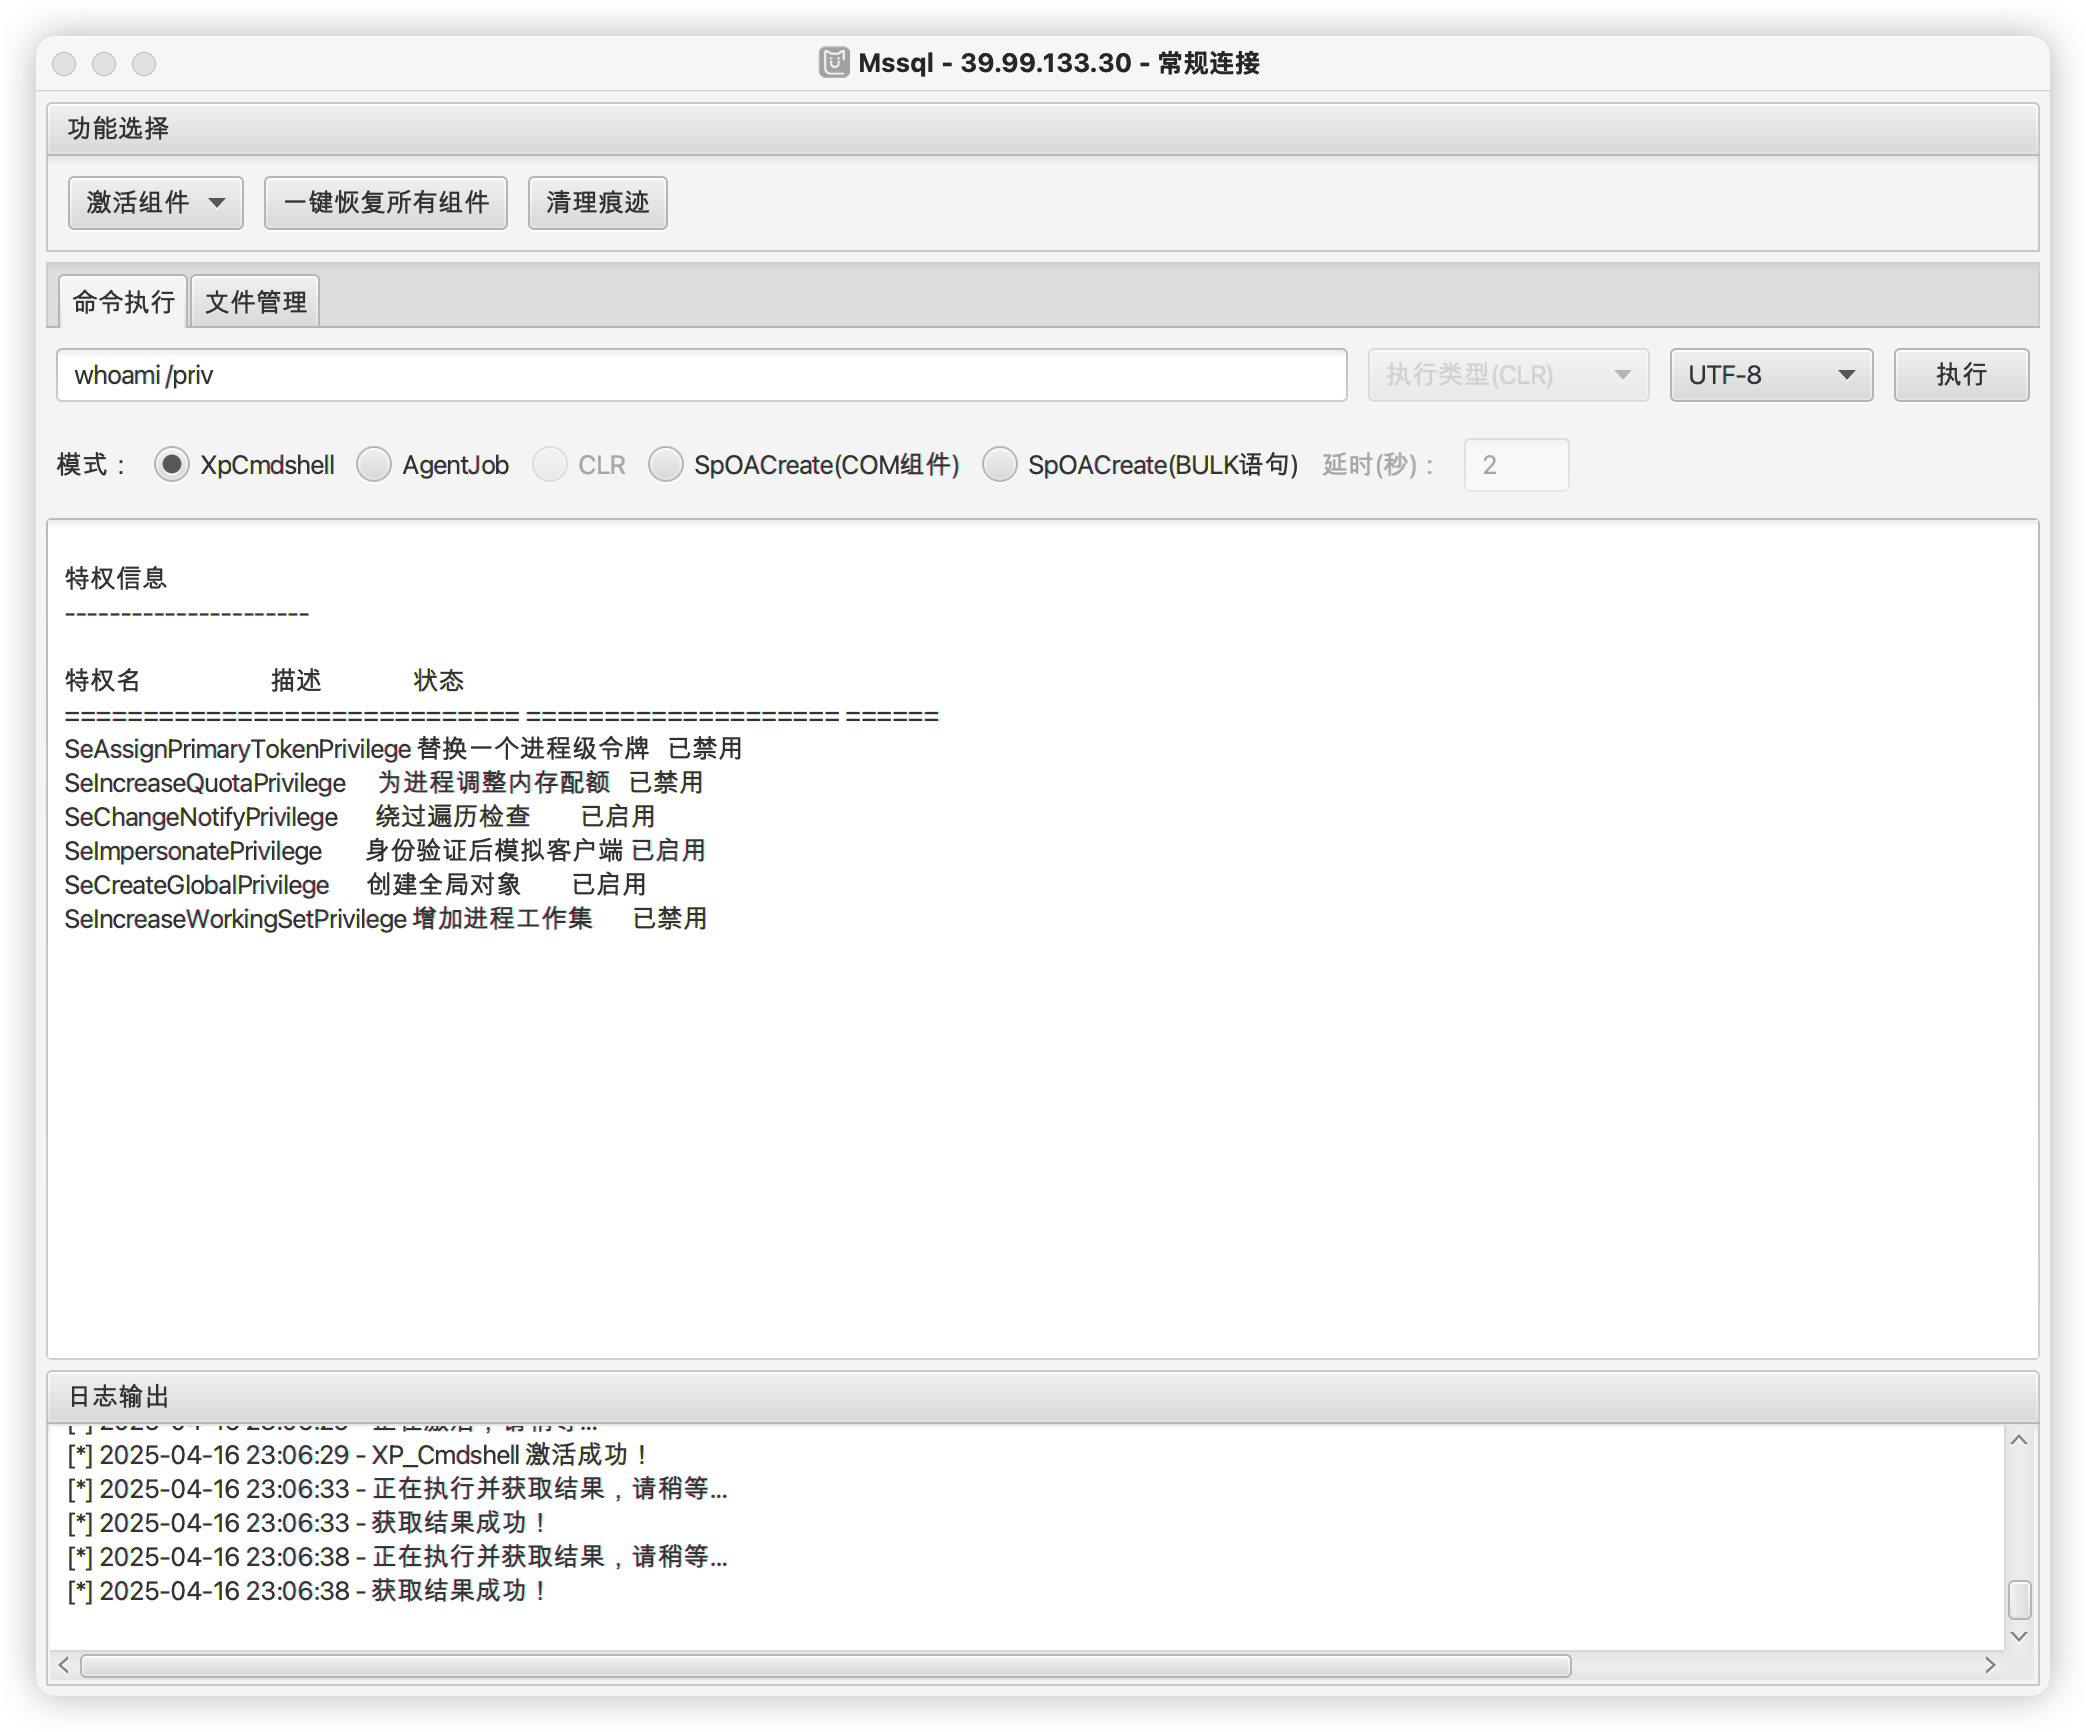Click the horizontal scrollbar right arrow
The width and height of the screenshot is (2086, 1732).
click(x=1990, y=1665)
